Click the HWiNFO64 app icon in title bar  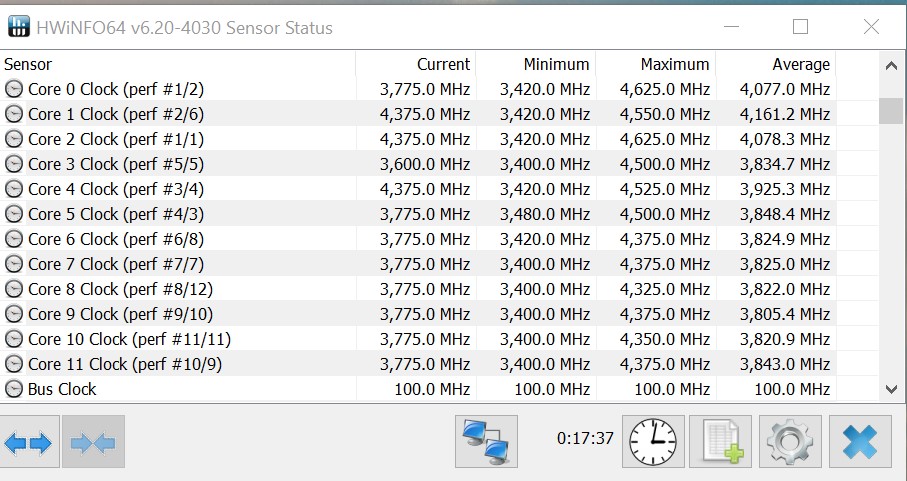click(19, 27)
